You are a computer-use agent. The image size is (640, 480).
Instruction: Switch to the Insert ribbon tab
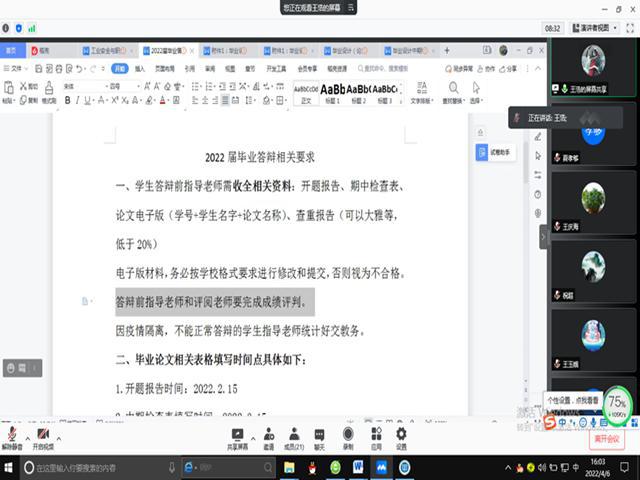pos(141,68)
